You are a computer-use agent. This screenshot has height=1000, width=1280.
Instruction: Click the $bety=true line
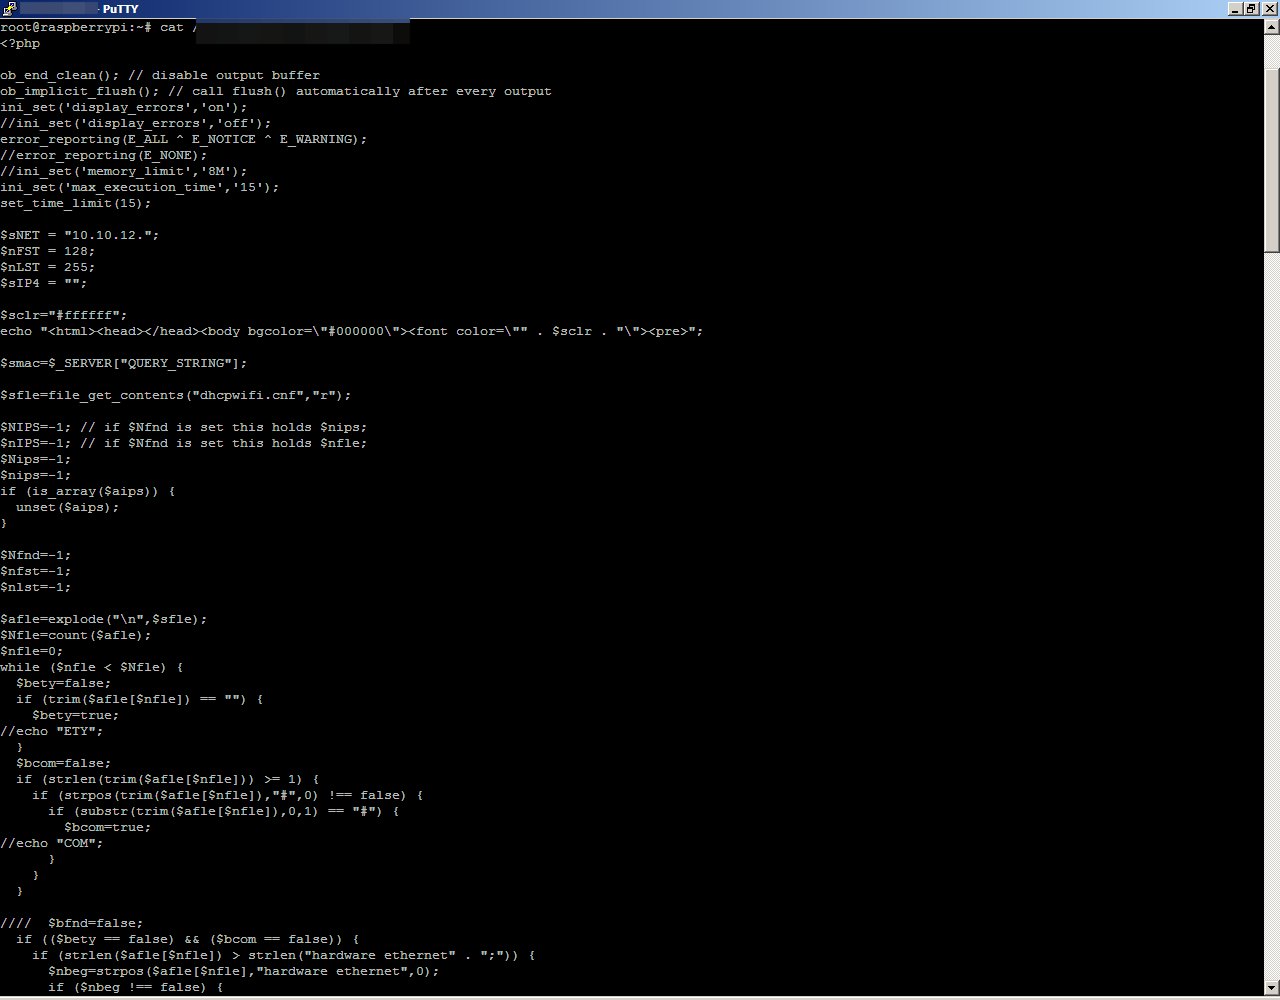tap(76, 715)
